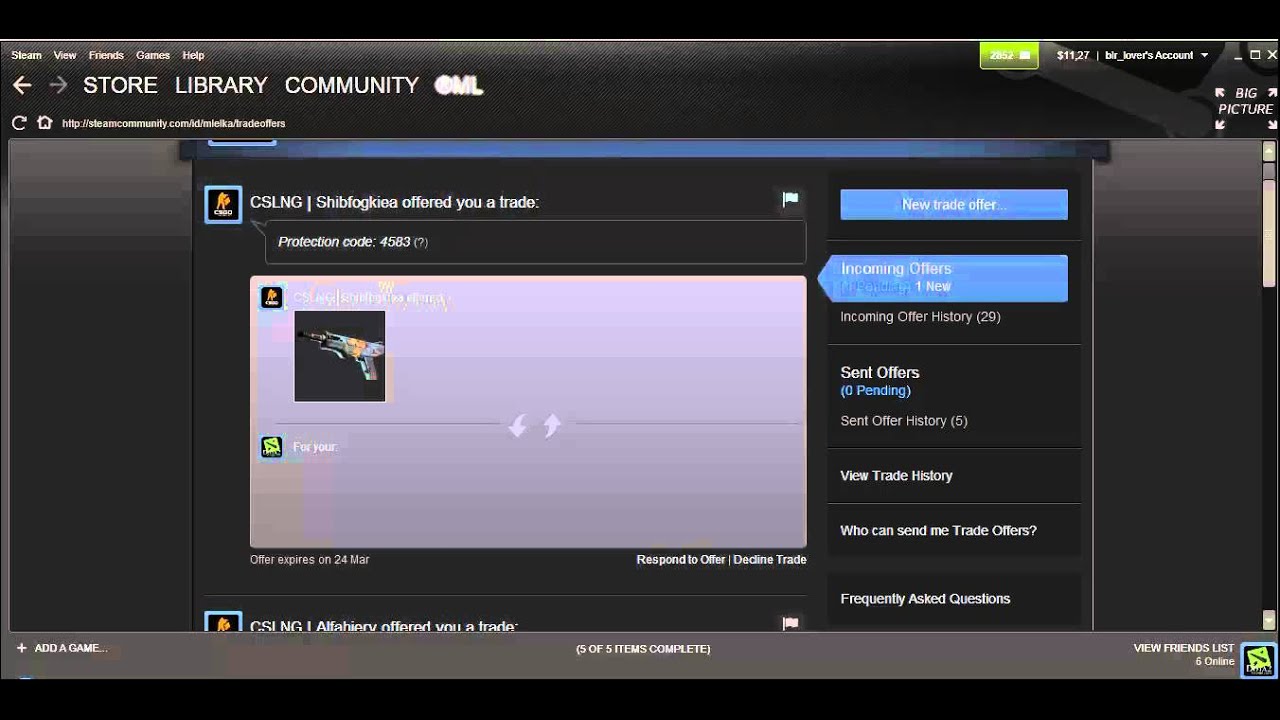The height and width of the screenshot is (720, 1280).
Task: Open Sent Offers section
Action: (x=880, y=372)
